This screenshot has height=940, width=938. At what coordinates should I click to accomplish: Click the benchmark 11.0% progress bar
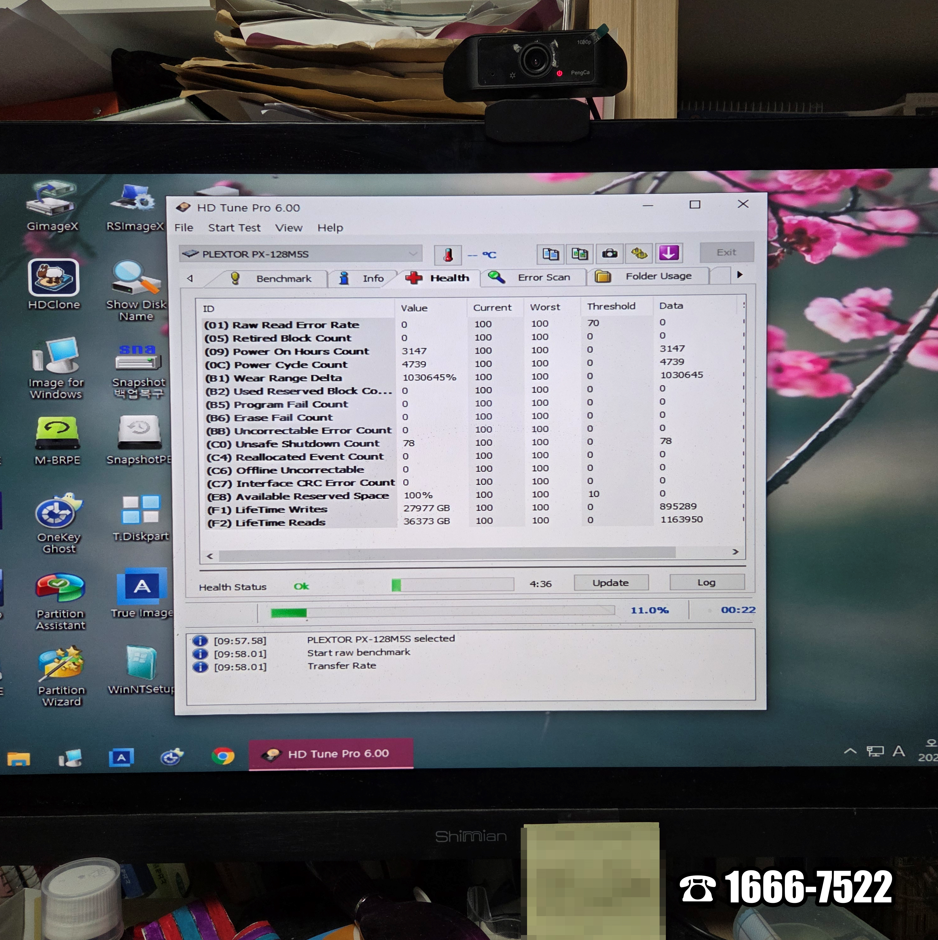[442, 611]
